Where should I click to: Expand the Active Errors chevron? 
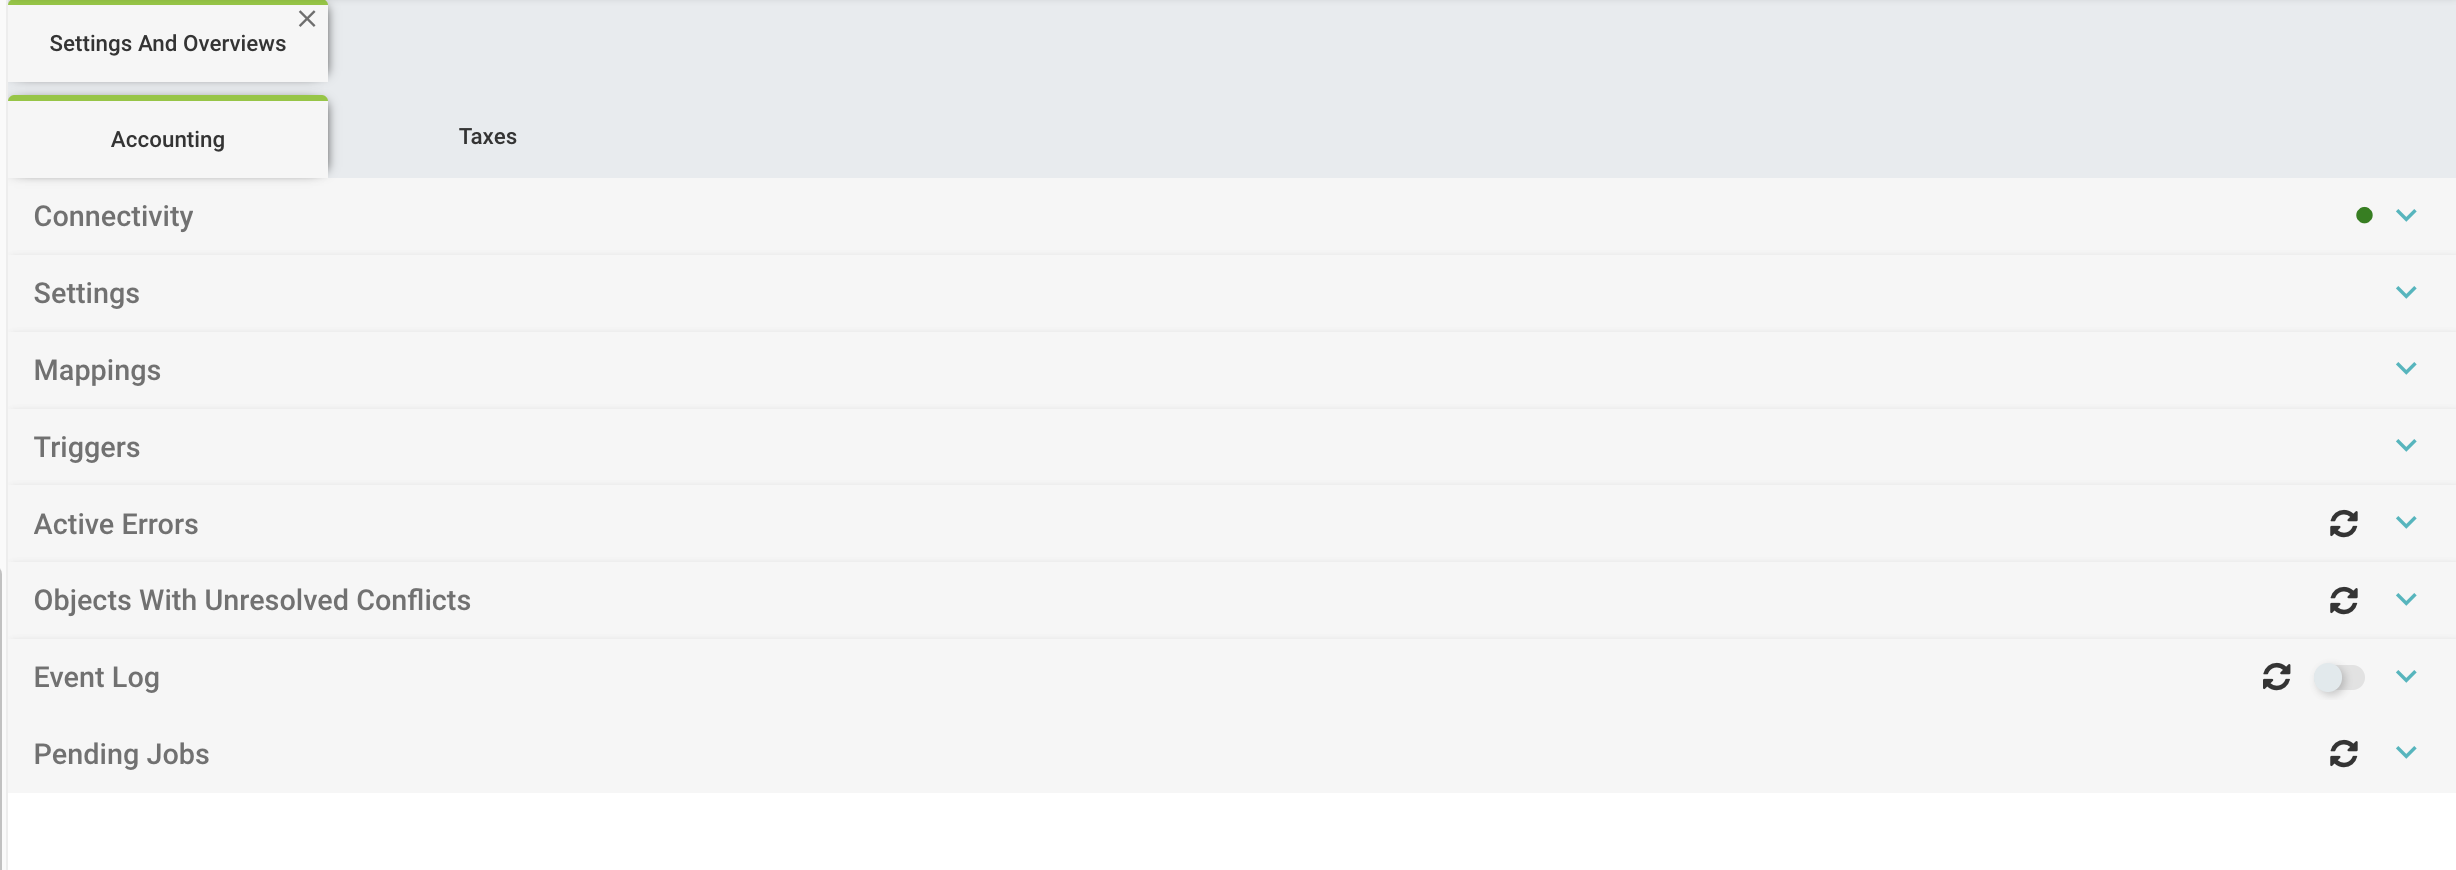coord(2406,522)
